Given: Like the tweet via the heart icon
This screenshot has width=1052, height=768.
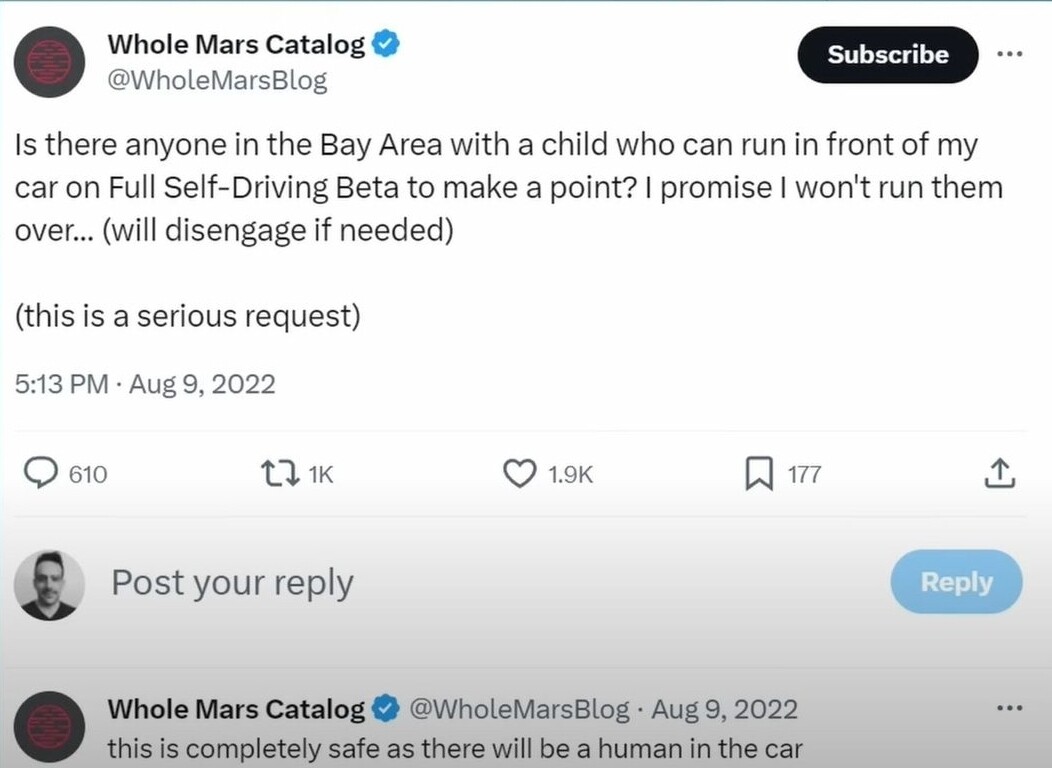Looking at the screenshot, I should [520, 474].
